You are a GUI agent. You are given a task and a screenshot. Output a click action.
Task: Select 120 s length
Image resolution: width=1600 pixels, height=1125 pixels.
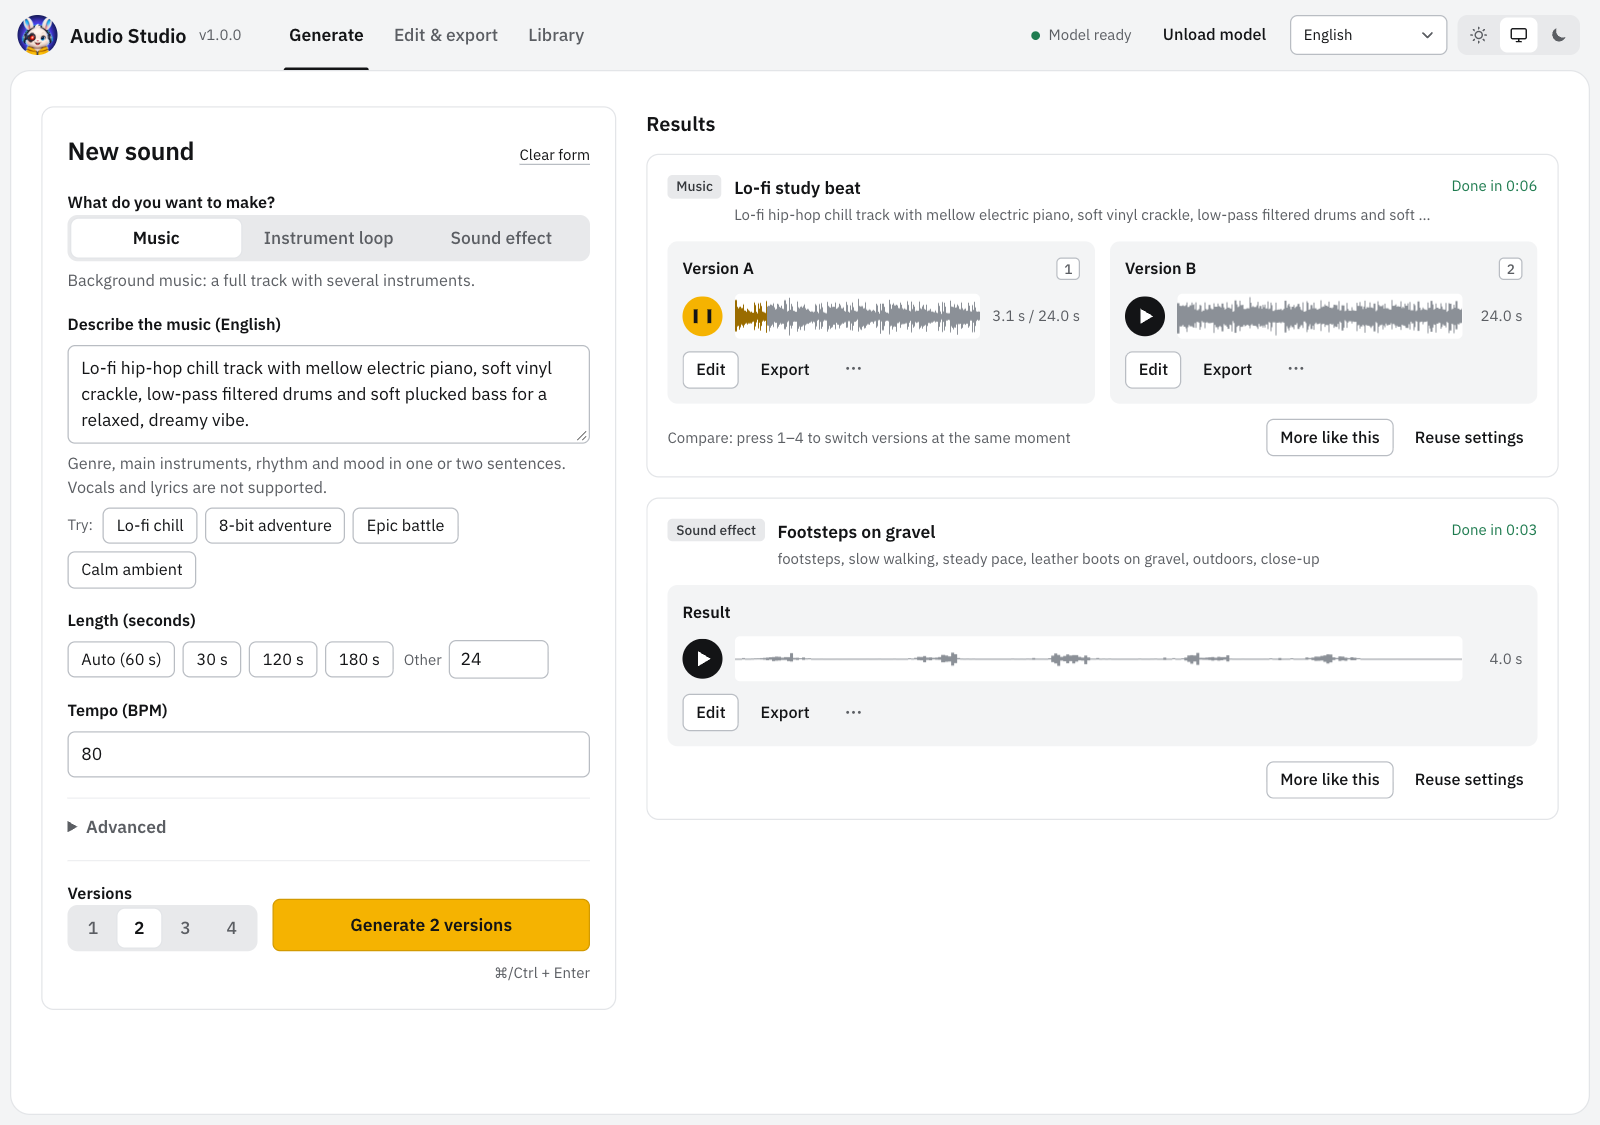[x=283, y=660]
